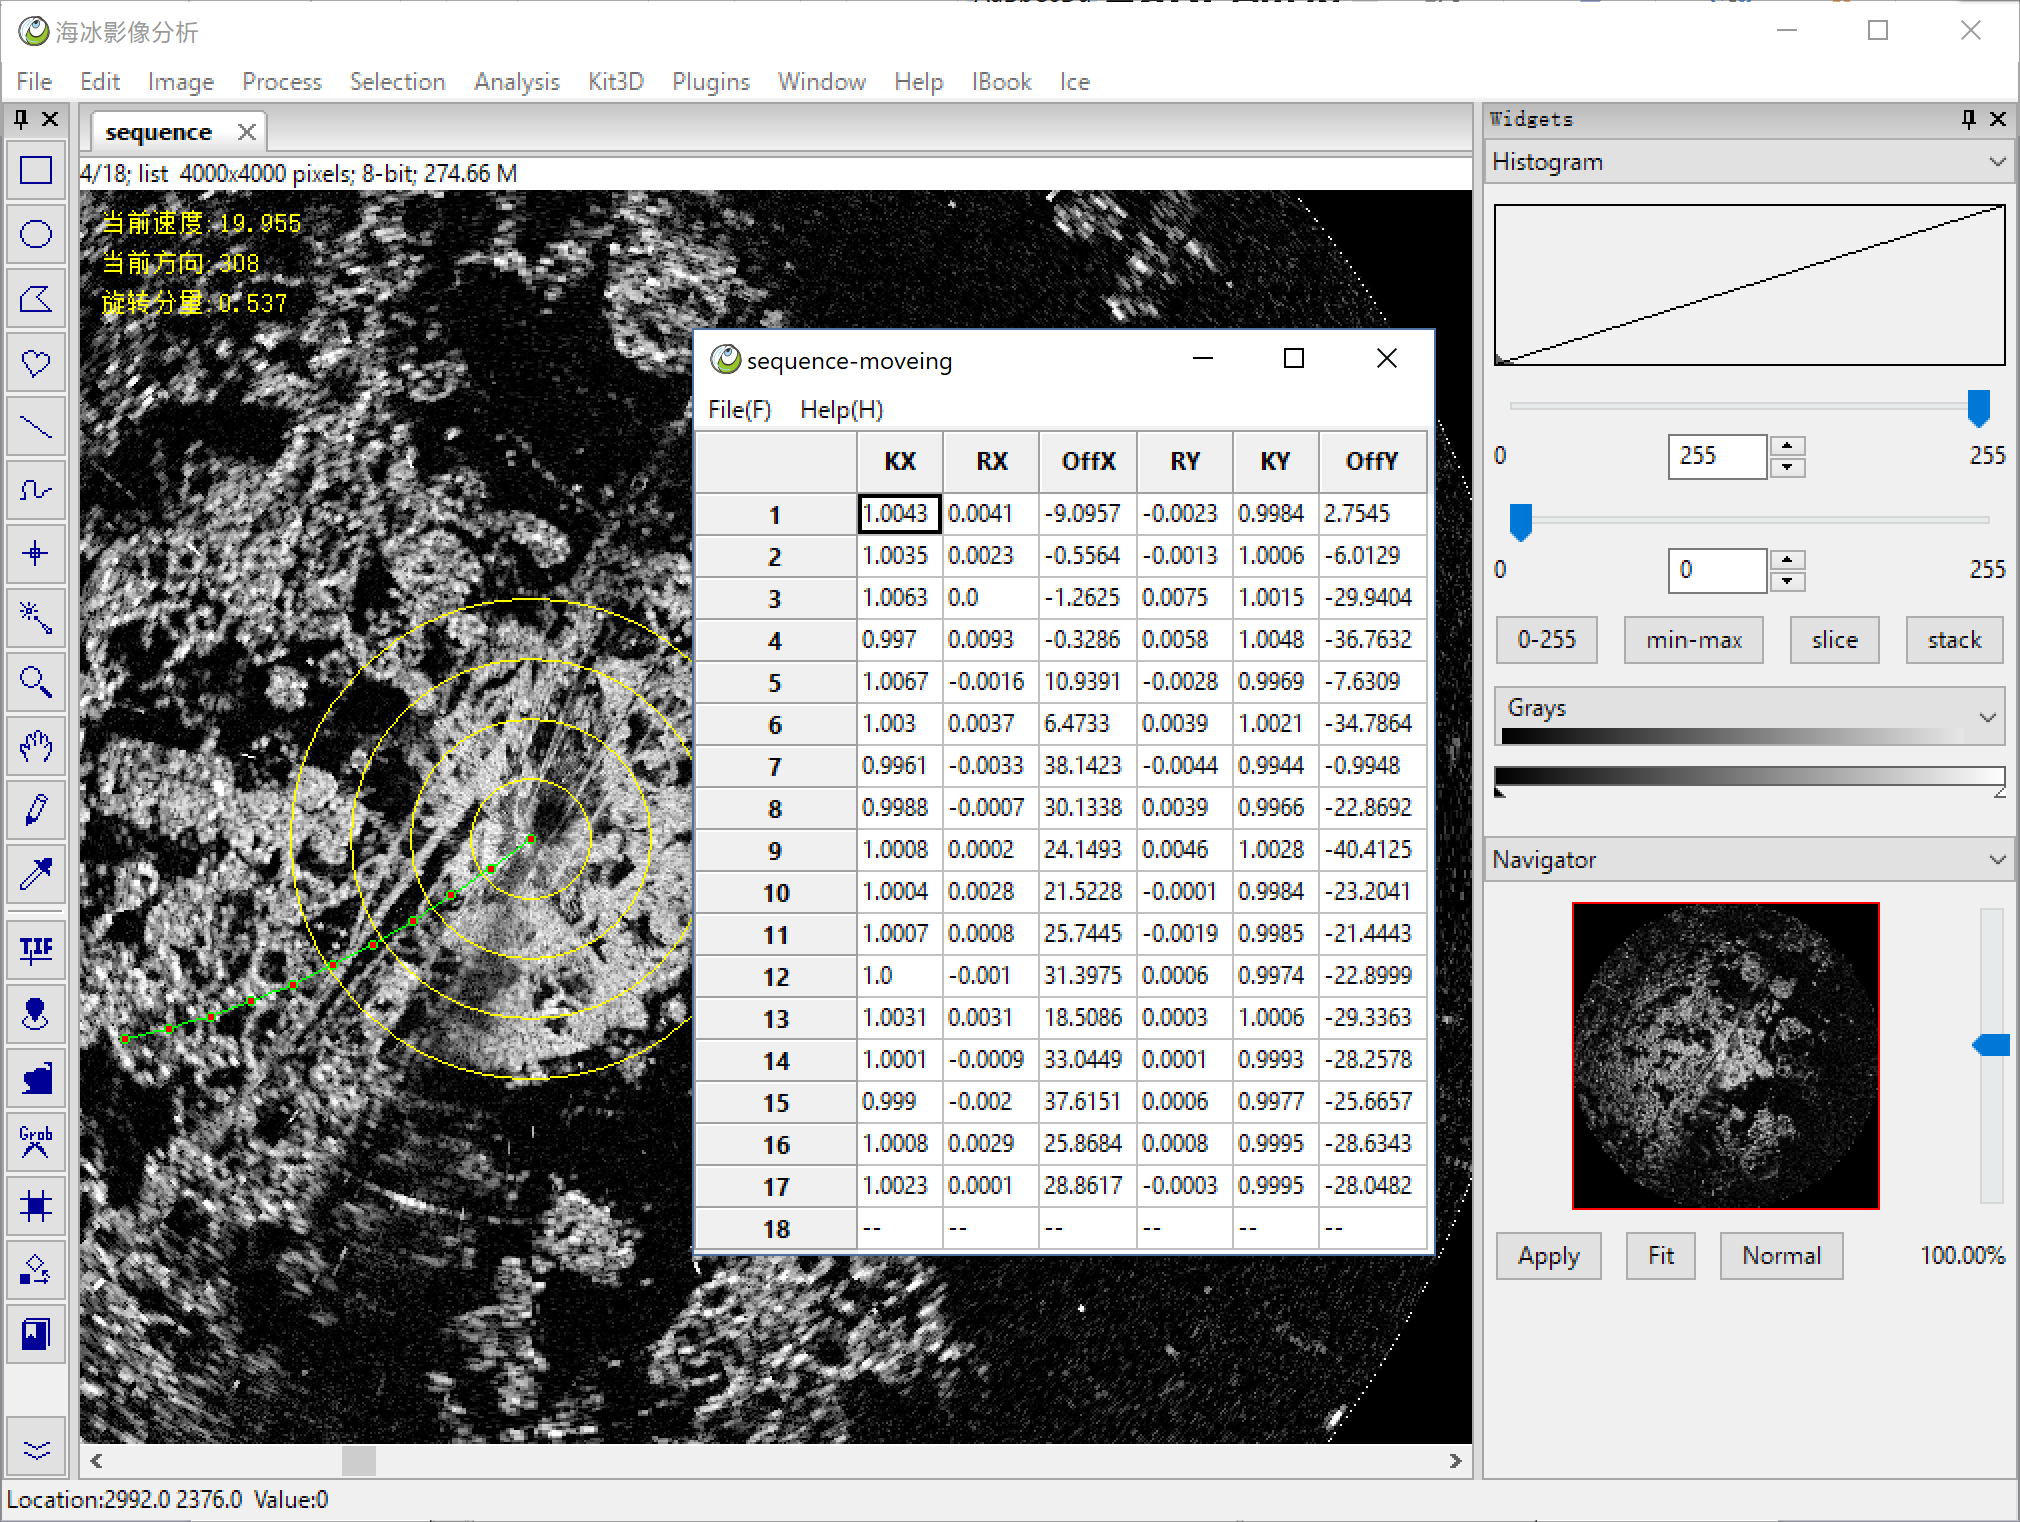
Task: Open the Analysis menu
Action: point(516,82)
